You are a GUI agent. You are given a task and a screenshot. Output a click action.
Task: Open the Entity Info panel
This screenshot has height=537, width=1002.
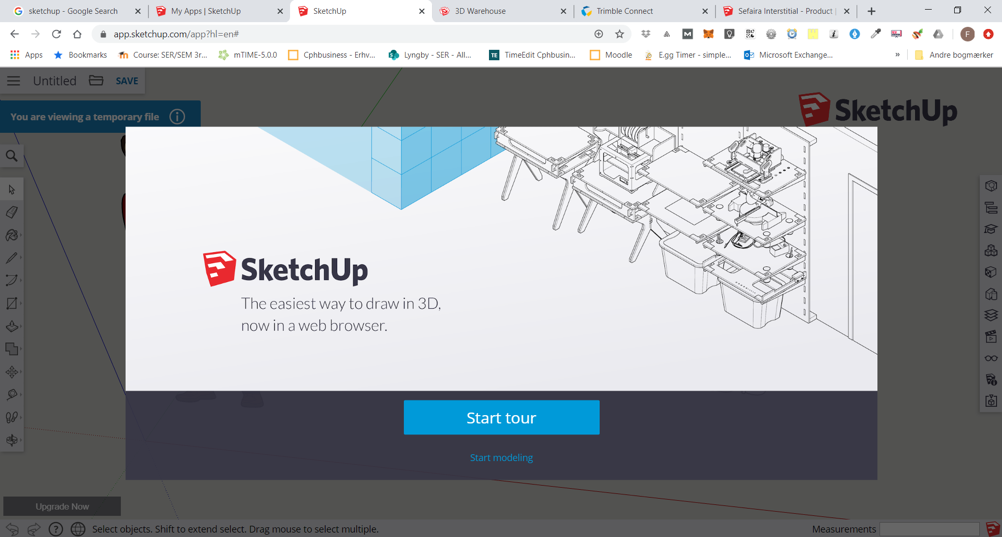[x=991, y=185]
